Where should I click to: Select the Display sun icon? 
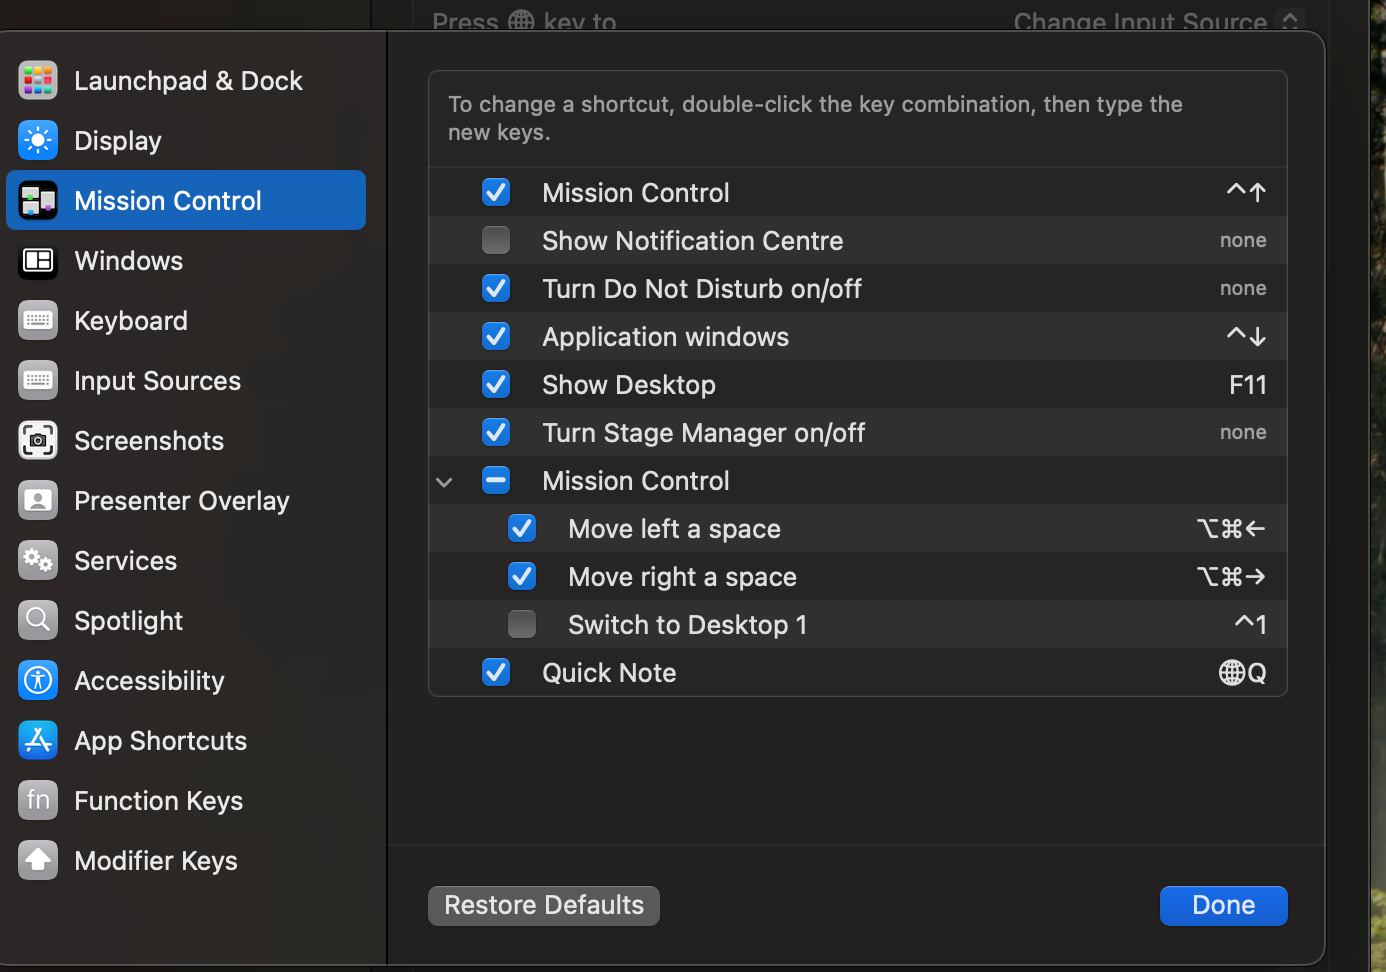(x=38, y=141)
